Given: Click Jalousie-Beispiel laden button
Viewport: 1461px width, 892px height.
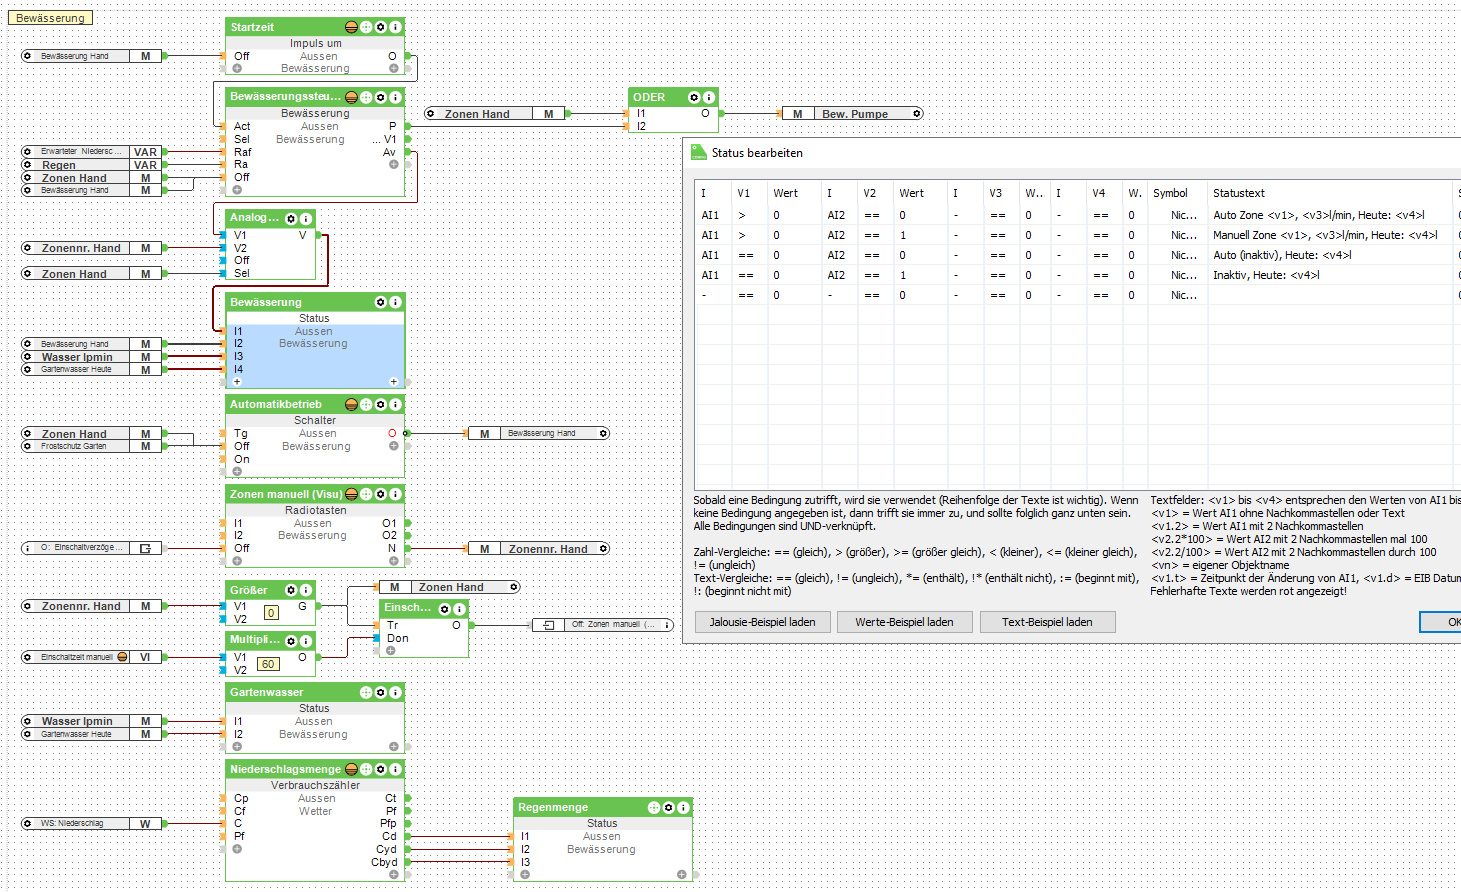Looking at the screenshot, I should click(x=763, y=622).
